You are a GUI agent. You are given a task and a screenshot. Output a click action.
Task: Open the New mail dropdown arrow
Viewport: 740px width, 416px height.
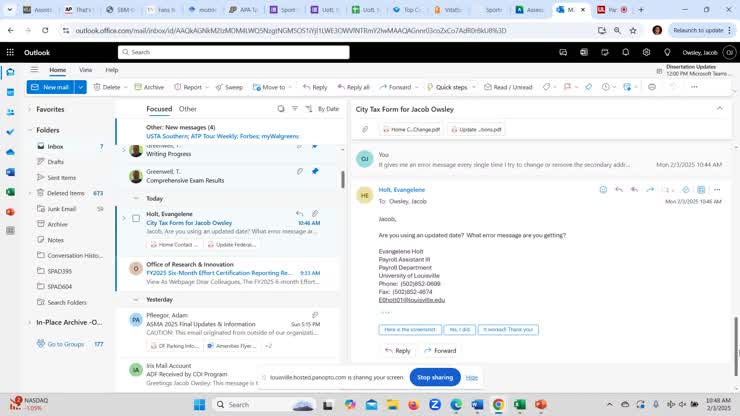click(x=80, y=87)
